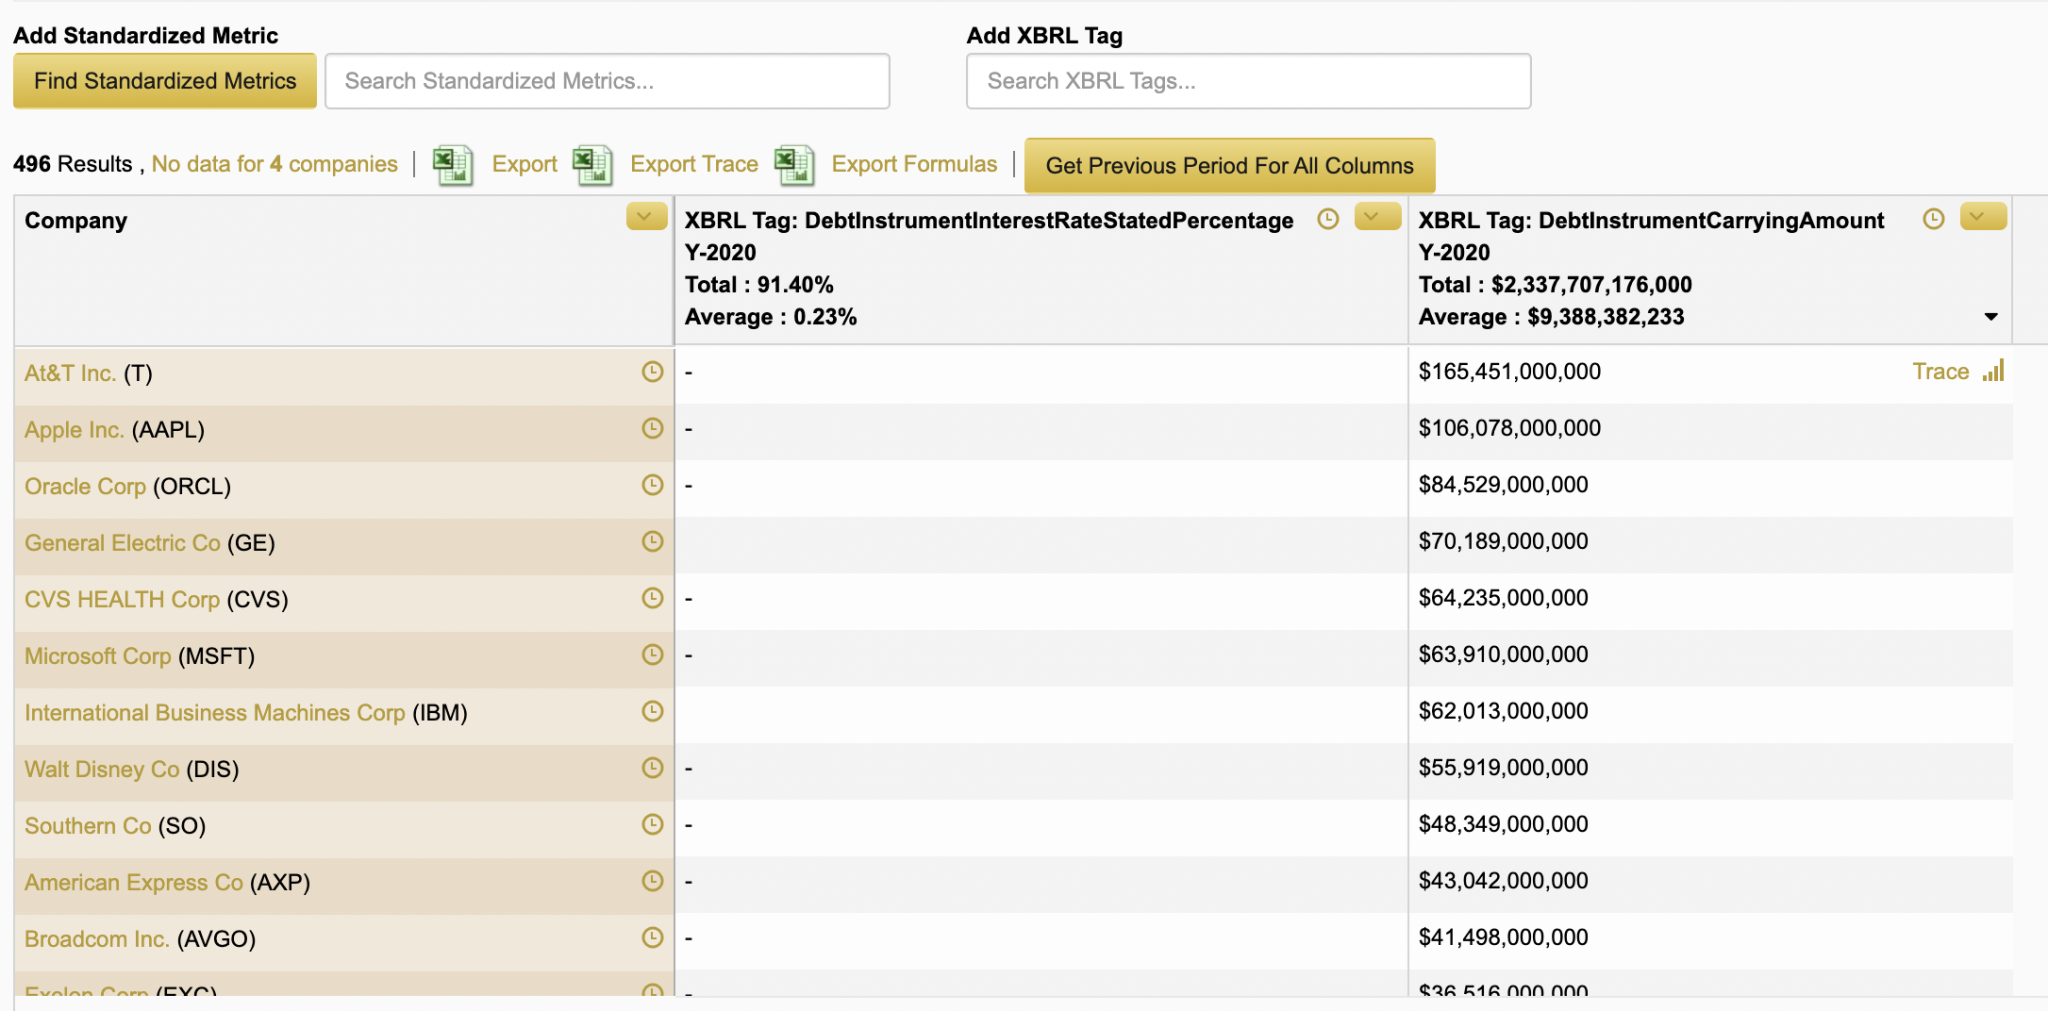
Task: Click the clock icon in DebtInstrumentInterestRateStatedPercentage header
Action: [1328, 220]
